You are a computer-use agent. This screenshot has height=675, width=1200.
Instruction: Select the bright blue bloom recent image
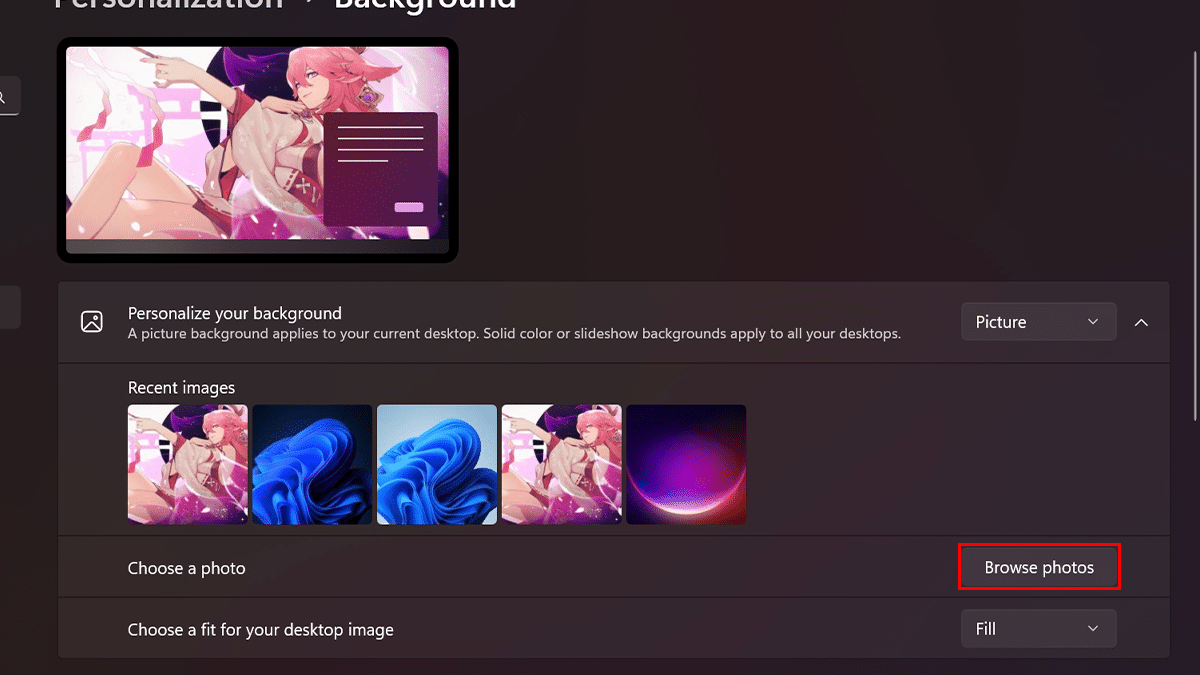(x=437, y=464)
